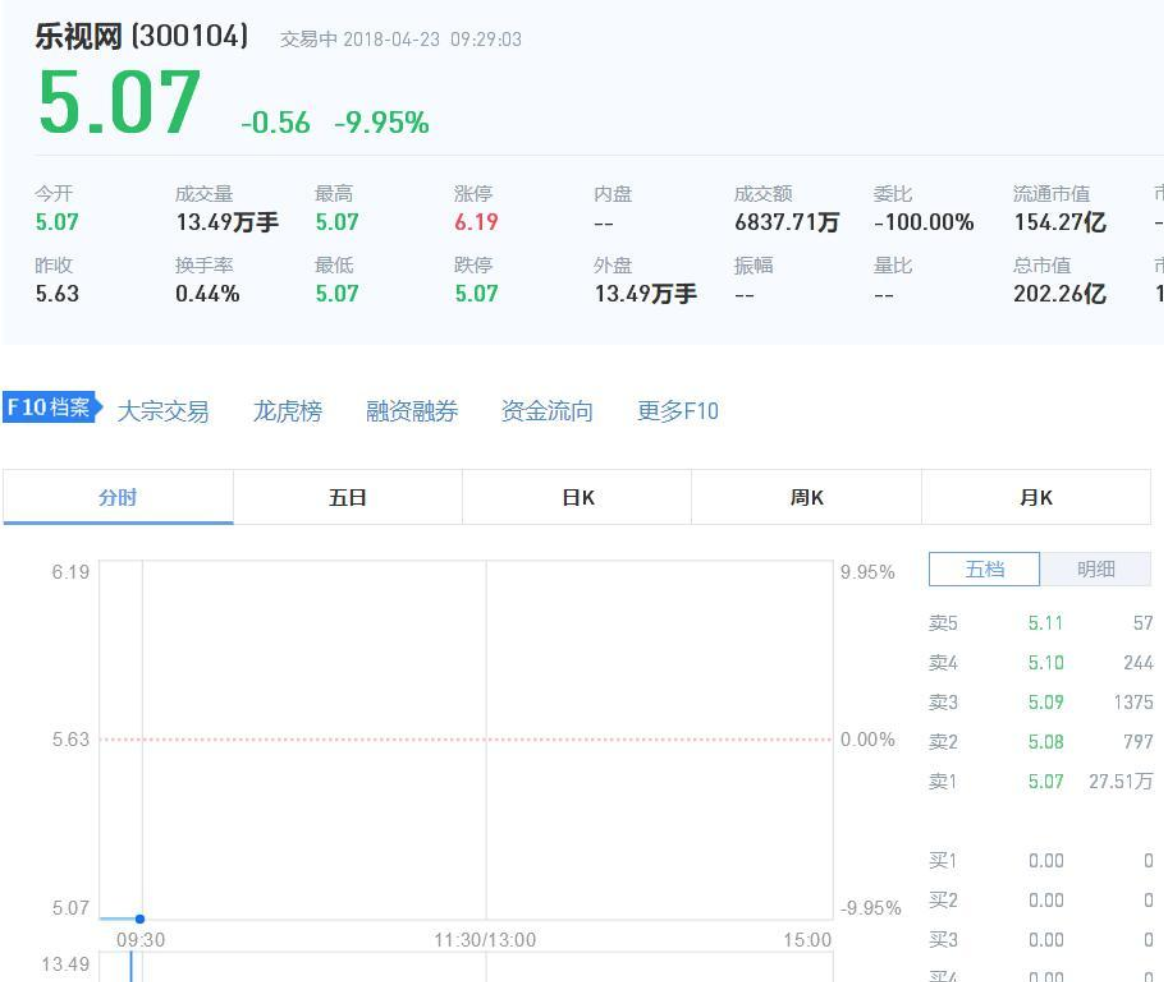Click the 流通市值 value 154.27亿

pos(1060,222)
